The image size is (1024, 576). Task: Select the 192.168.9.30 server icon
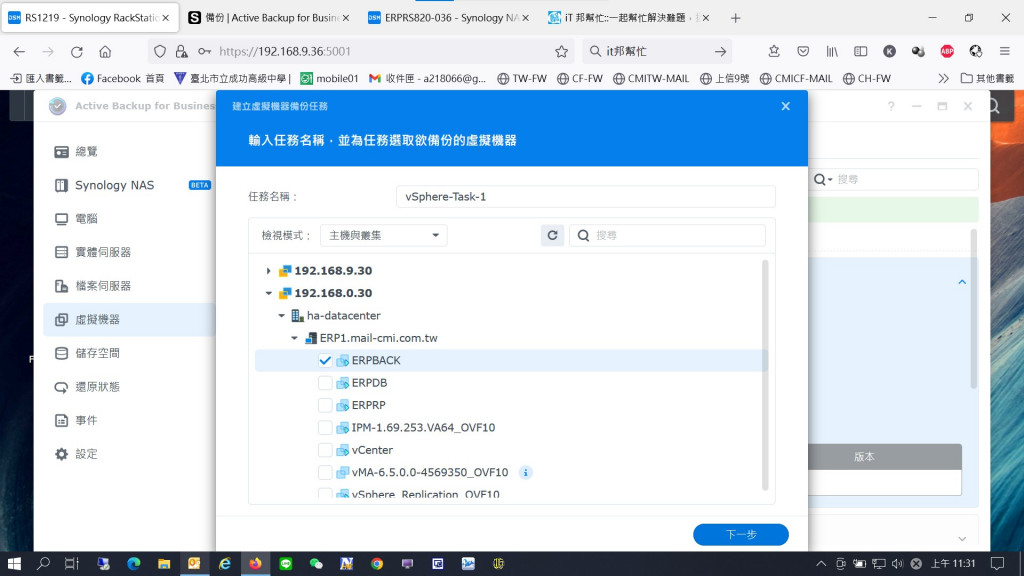click(285, 271)
